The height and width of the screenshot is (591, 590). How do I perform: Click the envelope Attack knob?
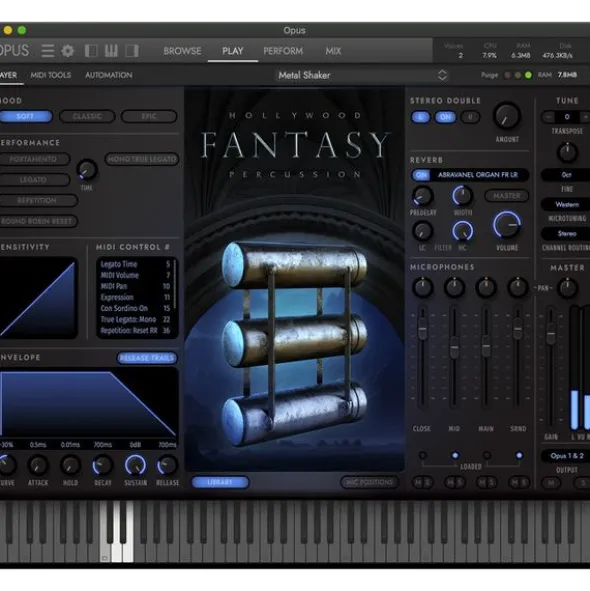(38, 465)
